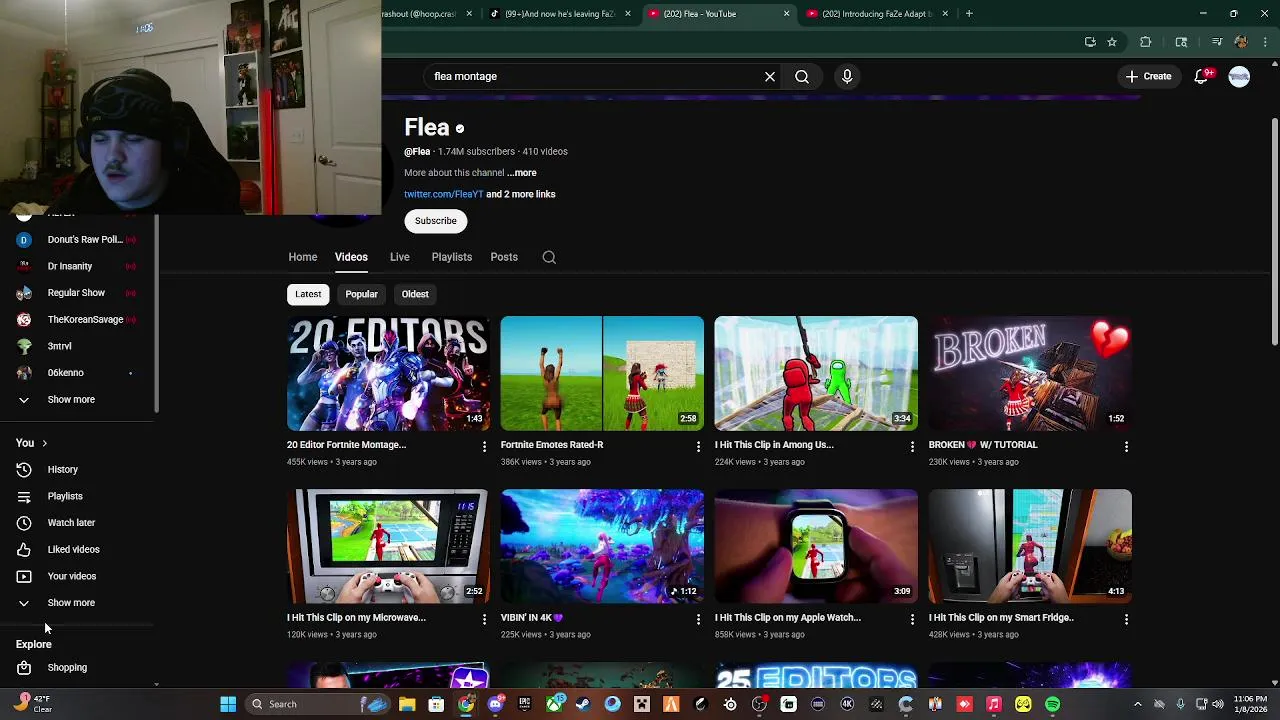Open options for BROKEN W/ TUTORIAL video
The image size is (1280, 720).
pos(1126,446)
